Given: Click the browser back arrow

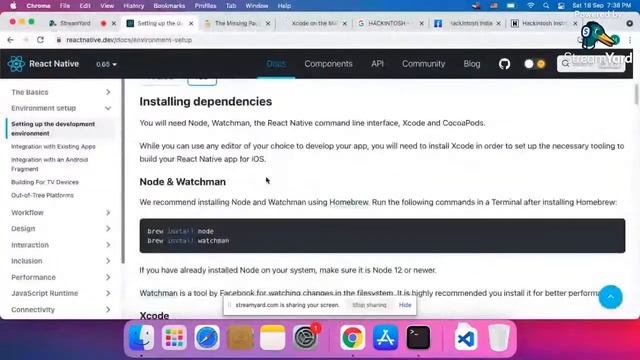Looking at the screenshot, I should (x=10, y=40).
